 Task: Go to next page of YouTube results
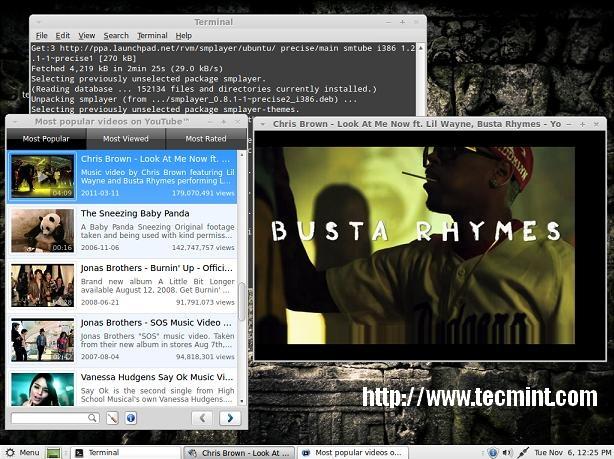point(230,418)
